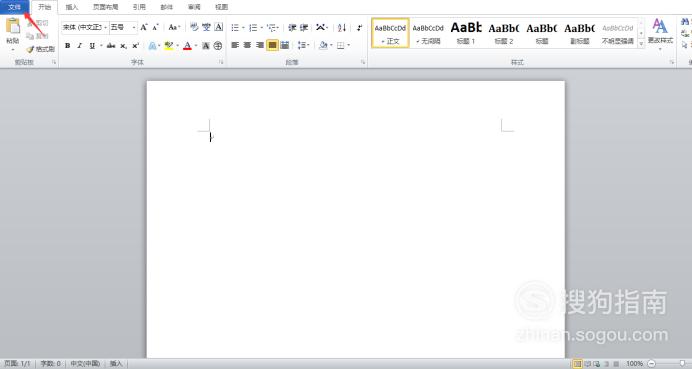The height and width of the screenshot is (369, 692).
Task: Apply the 标题 1 heading style
Action: click(466, 33)
